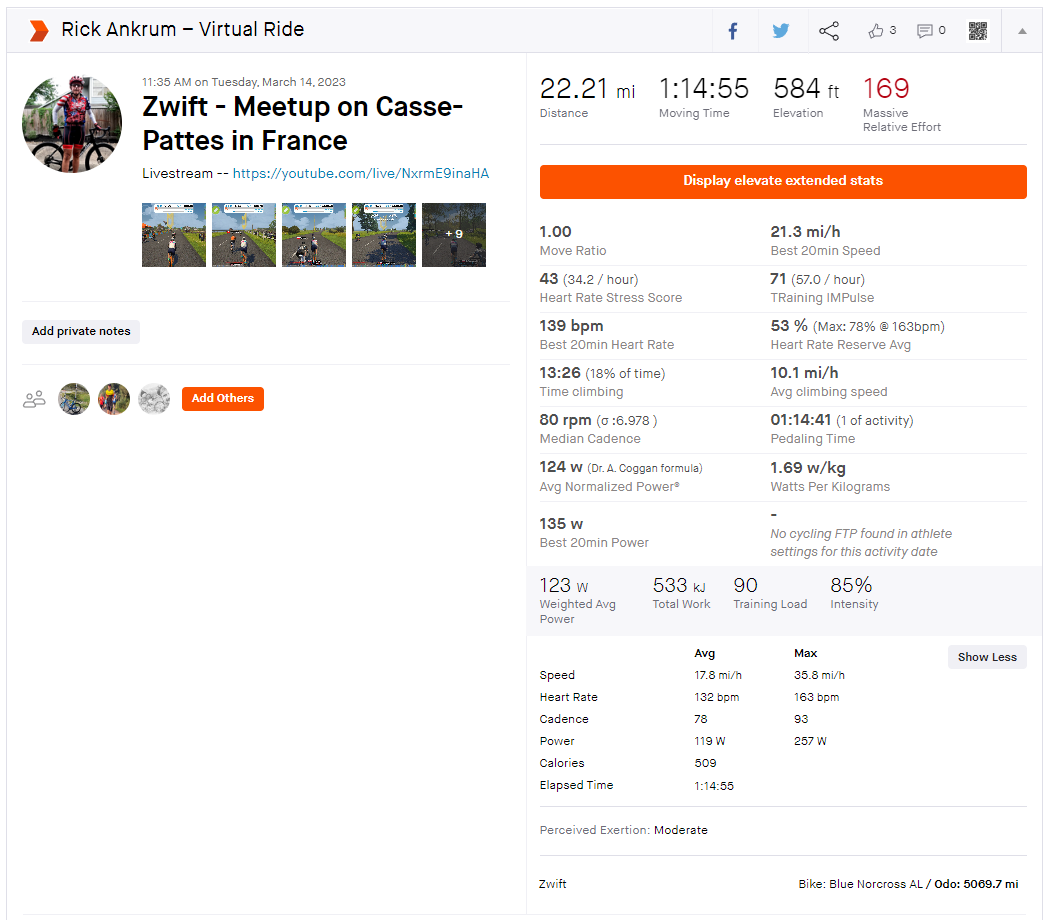Click the orange Strava chevron logo
The image size is (1047, 920).
tap(38, 30)
